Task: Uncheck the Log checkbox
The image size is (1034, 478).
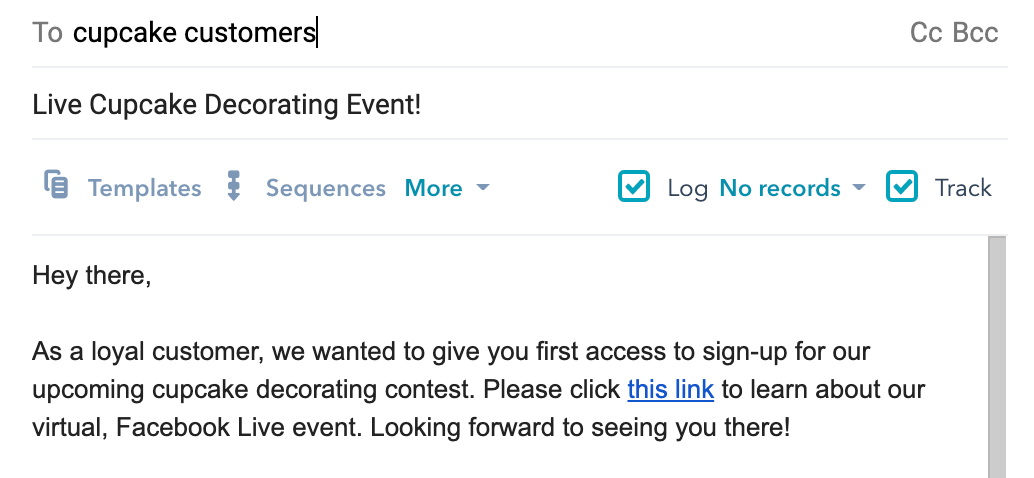Action: coord(635,187)
